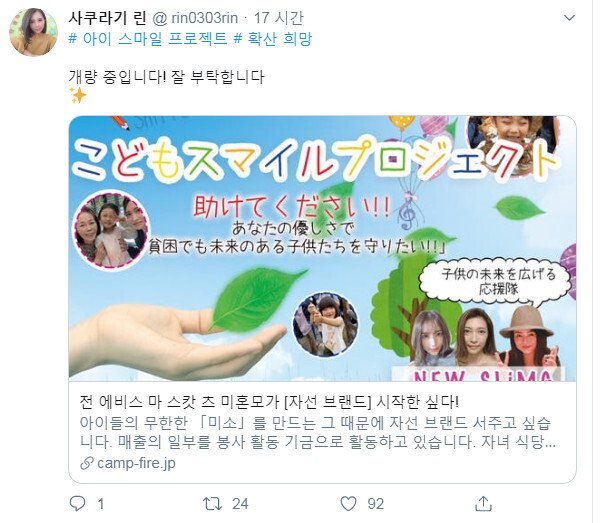The image size is (600, 523).
Task: Open the tweet options chevron menu
Action: [569, 18]
